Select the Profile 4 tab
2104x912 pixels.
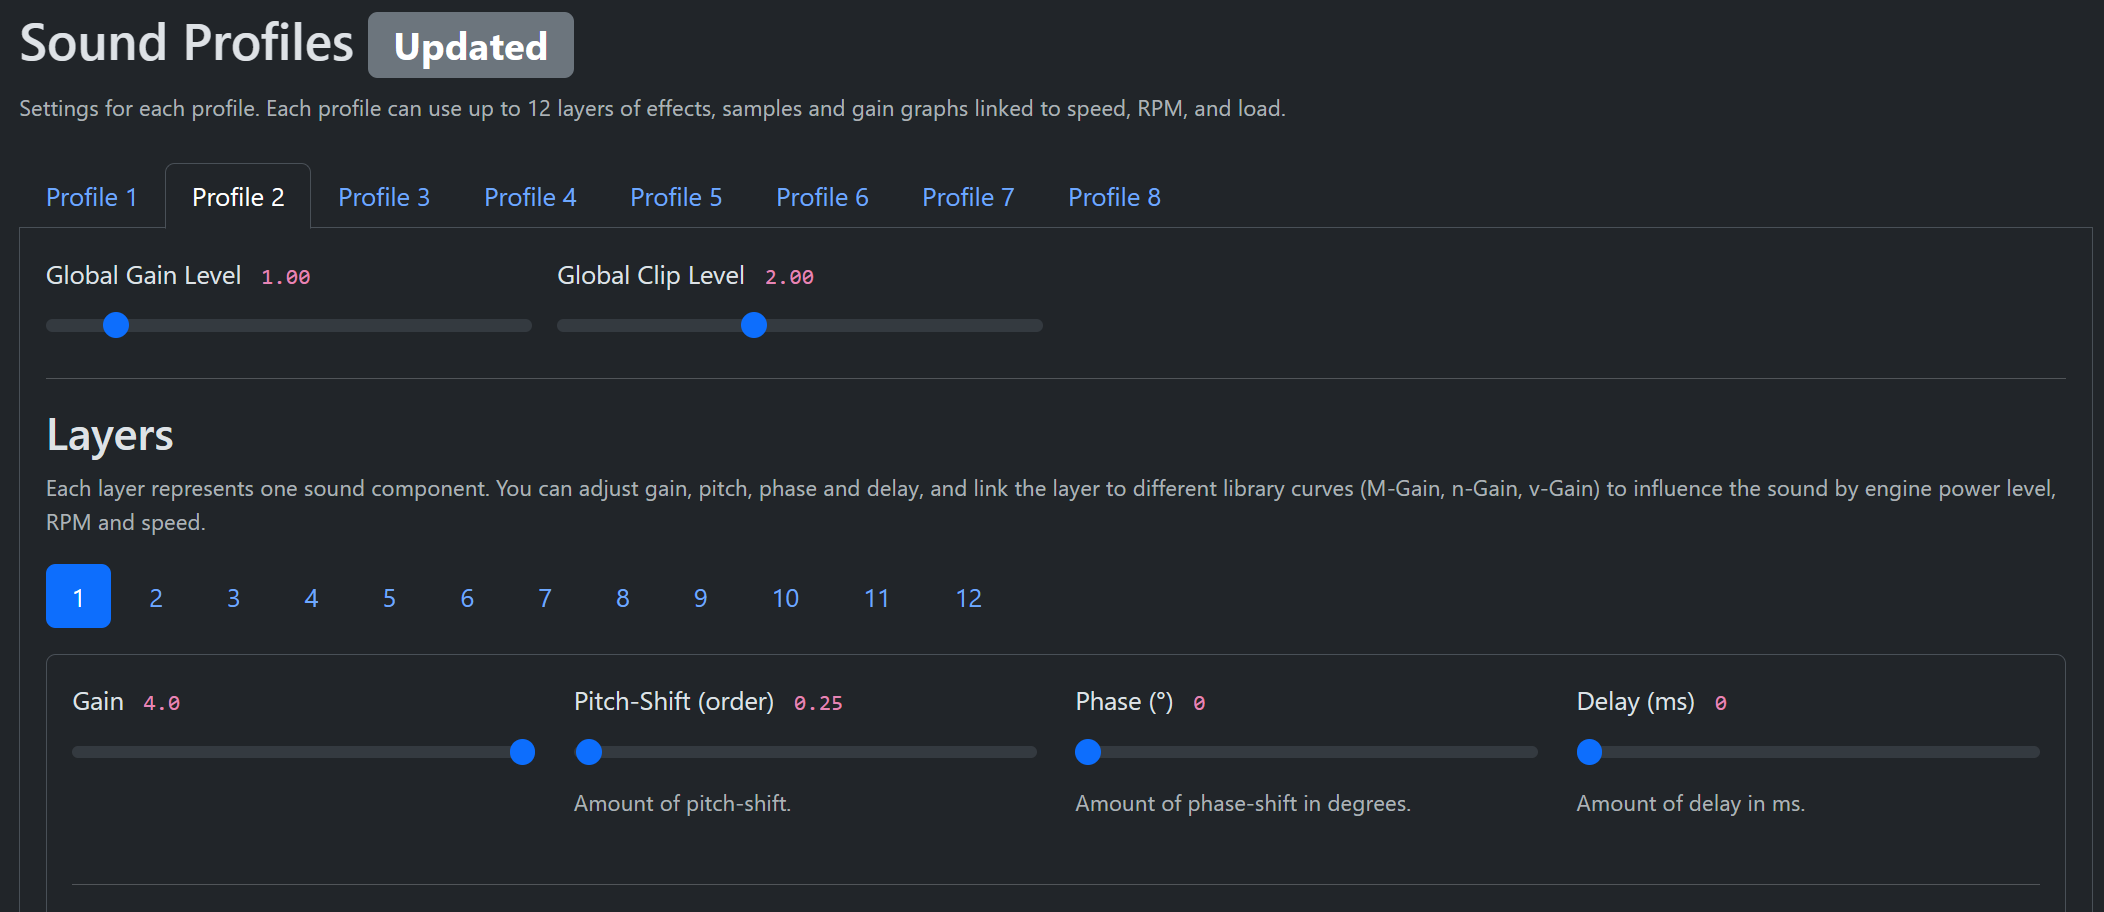pyautogui.click(x=530, y=197)
